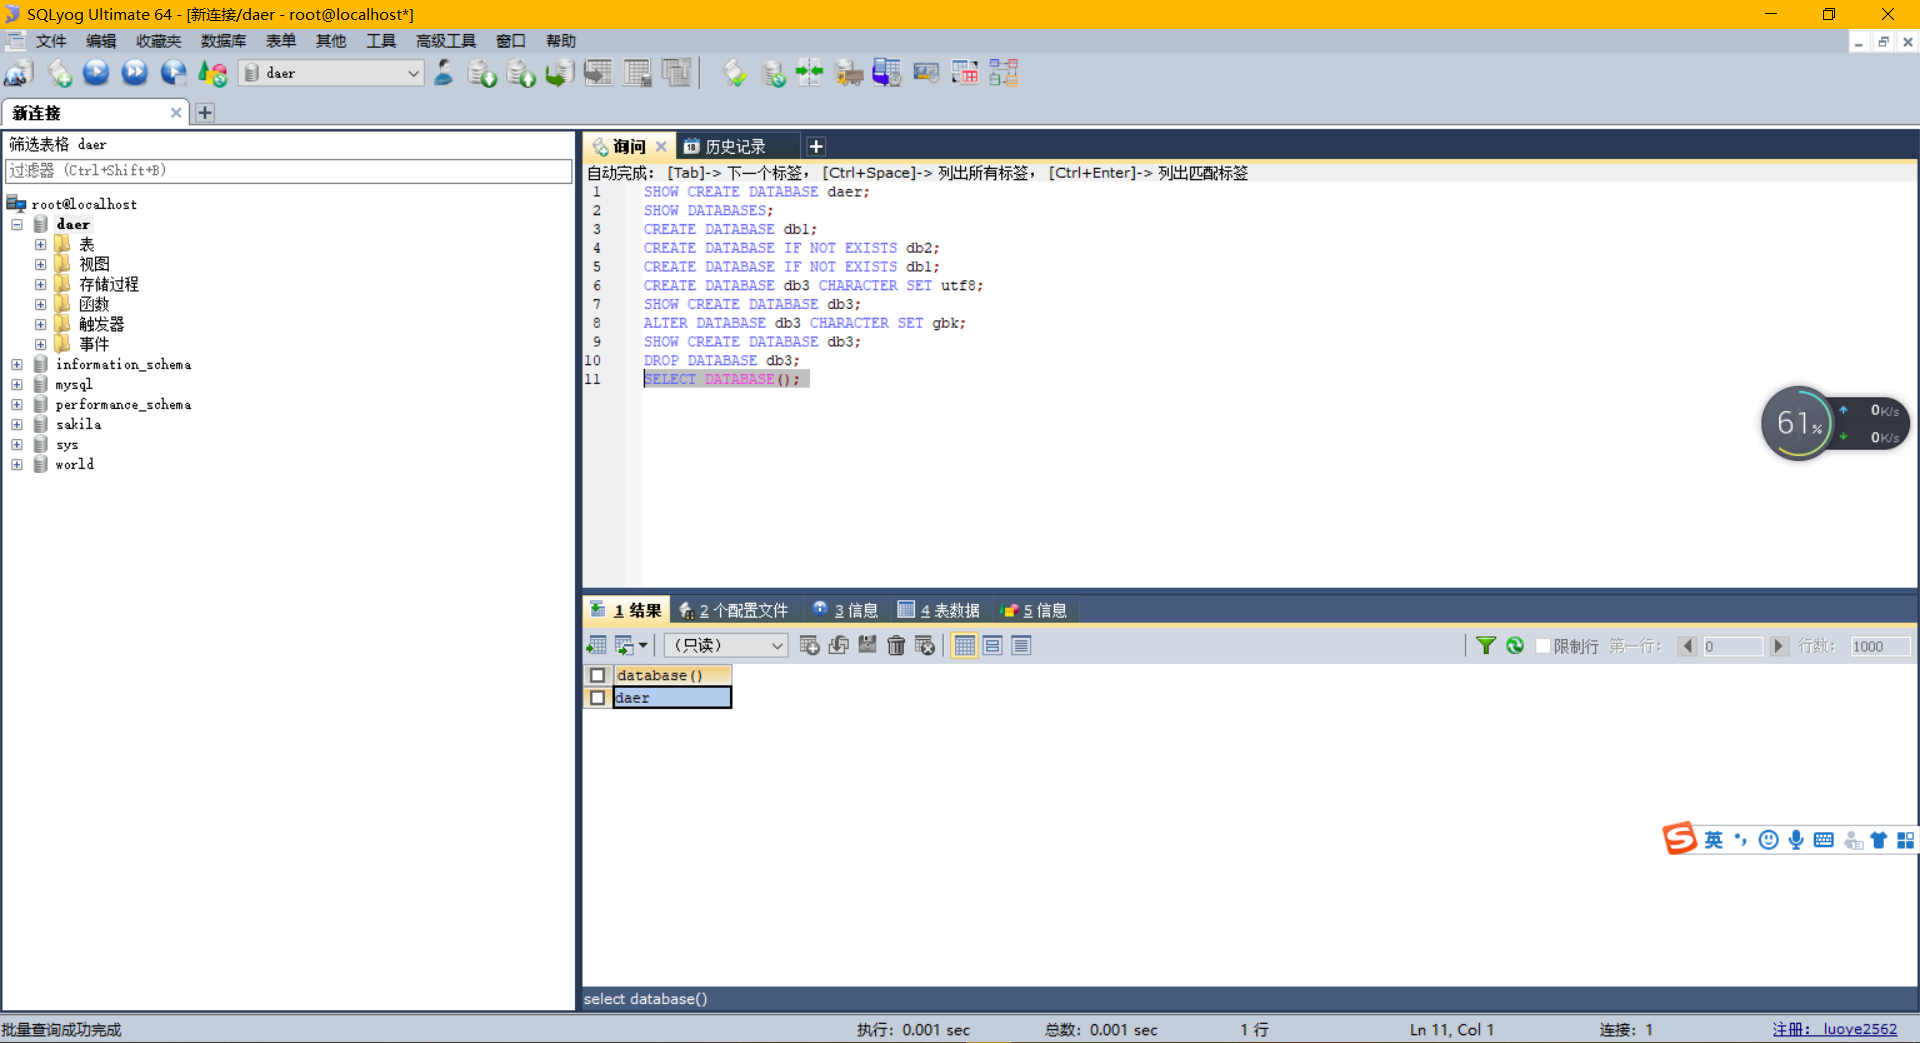Select the mysql database in the tree

pos(74,384)
